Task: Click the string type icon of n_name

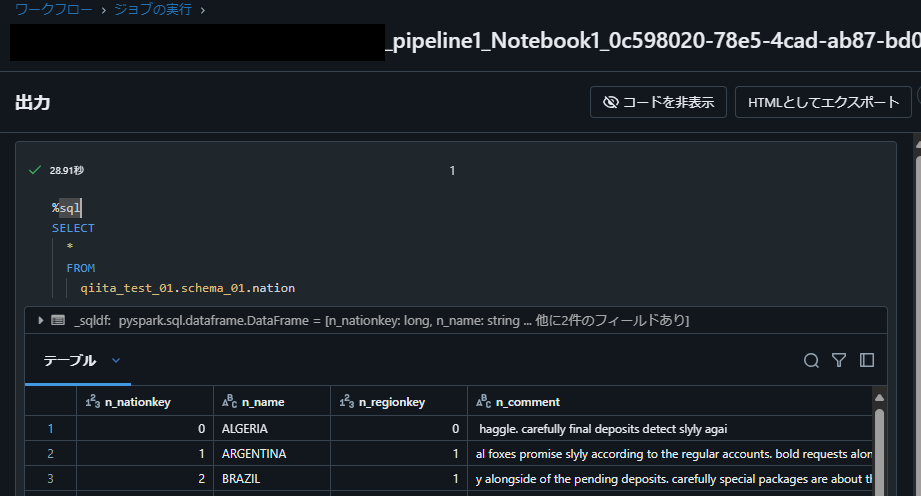Action: 230,401
